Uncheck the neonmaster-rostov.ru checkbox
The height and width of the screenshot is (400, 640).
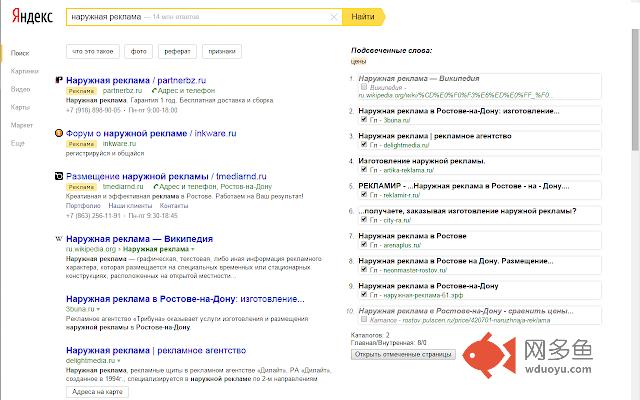[364, 269]
